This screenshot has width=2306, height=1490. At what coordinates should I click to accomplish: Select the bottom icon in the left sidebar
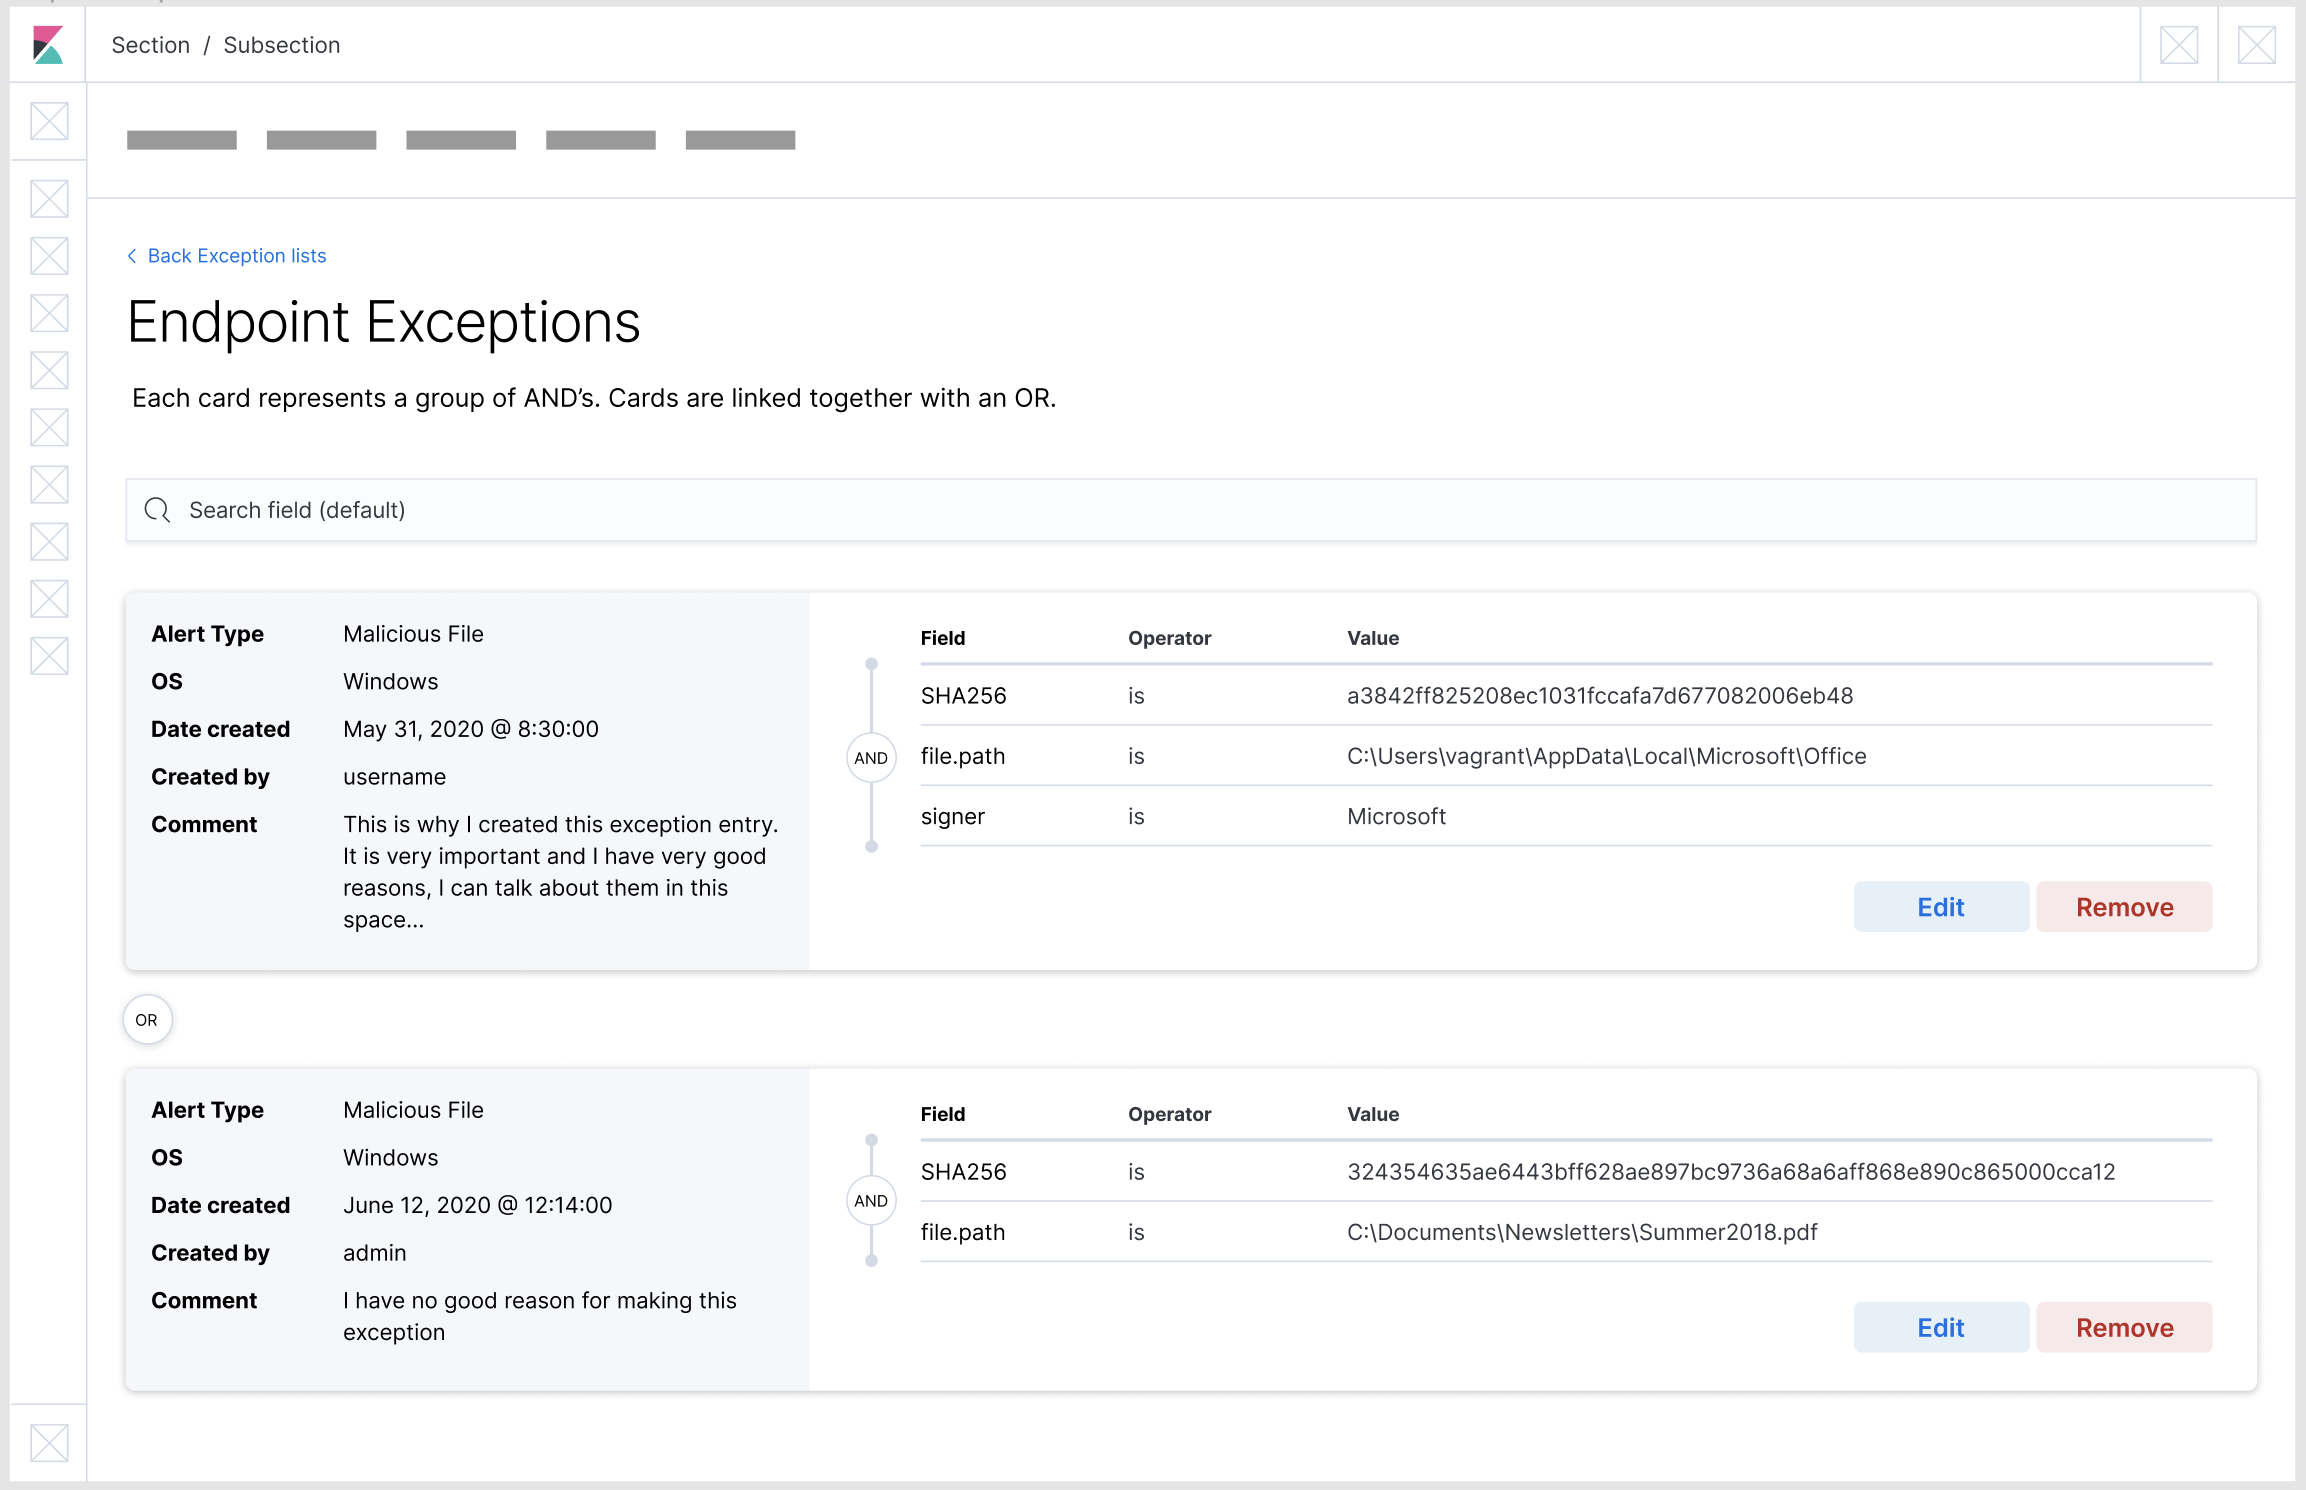click(x=47, y=1443)
